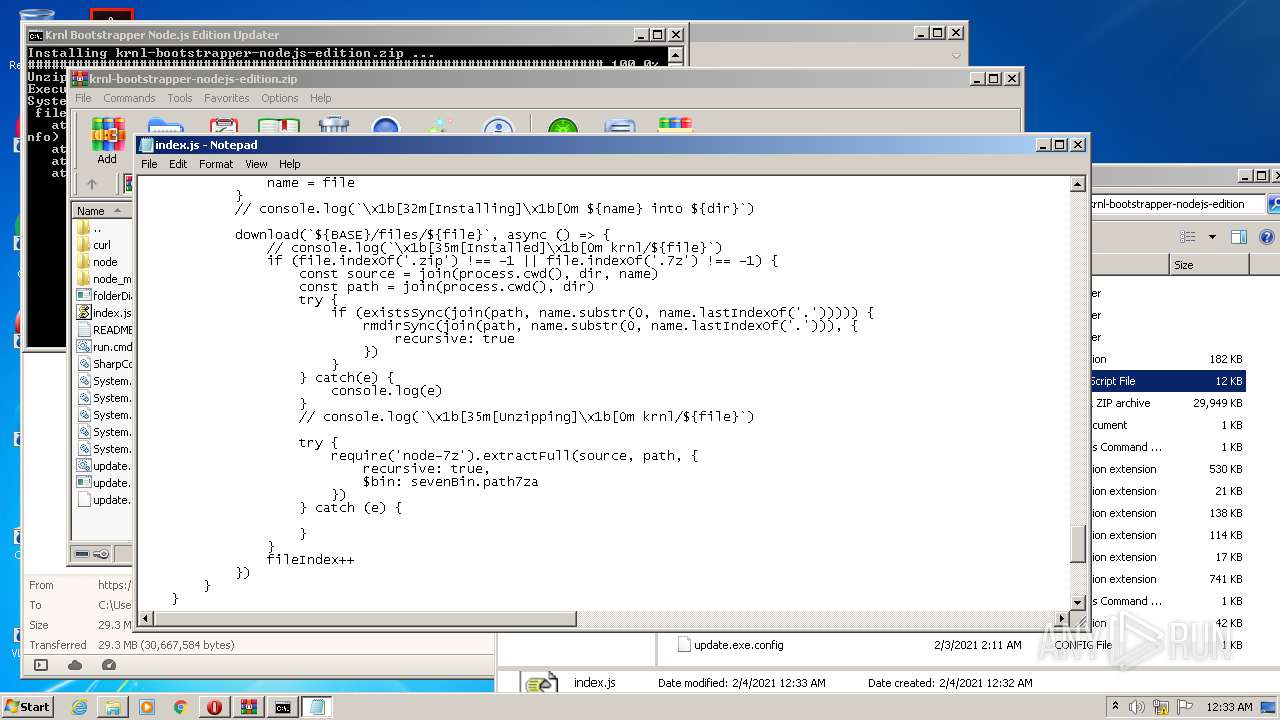Open Windows Media Player from taskbar
The width and height of the screenshot is (1280, 720).
click(147, 707)
